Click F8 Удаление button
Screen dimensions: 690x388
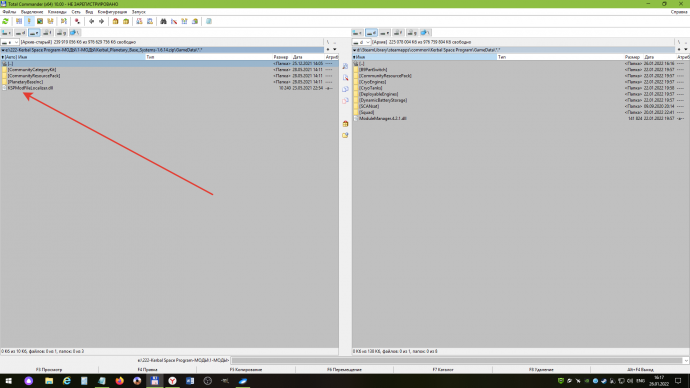(x=542, y=370)
